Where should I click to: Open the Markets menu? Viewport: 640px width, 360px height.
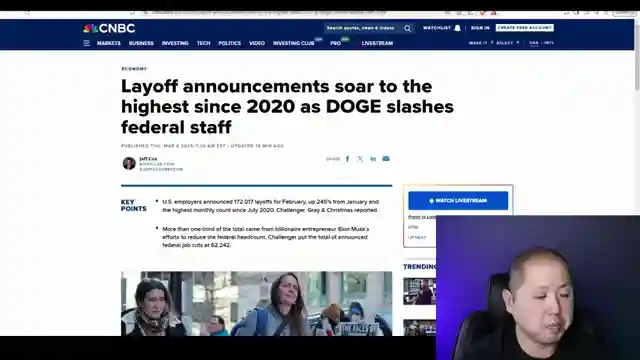coord(109,43)
